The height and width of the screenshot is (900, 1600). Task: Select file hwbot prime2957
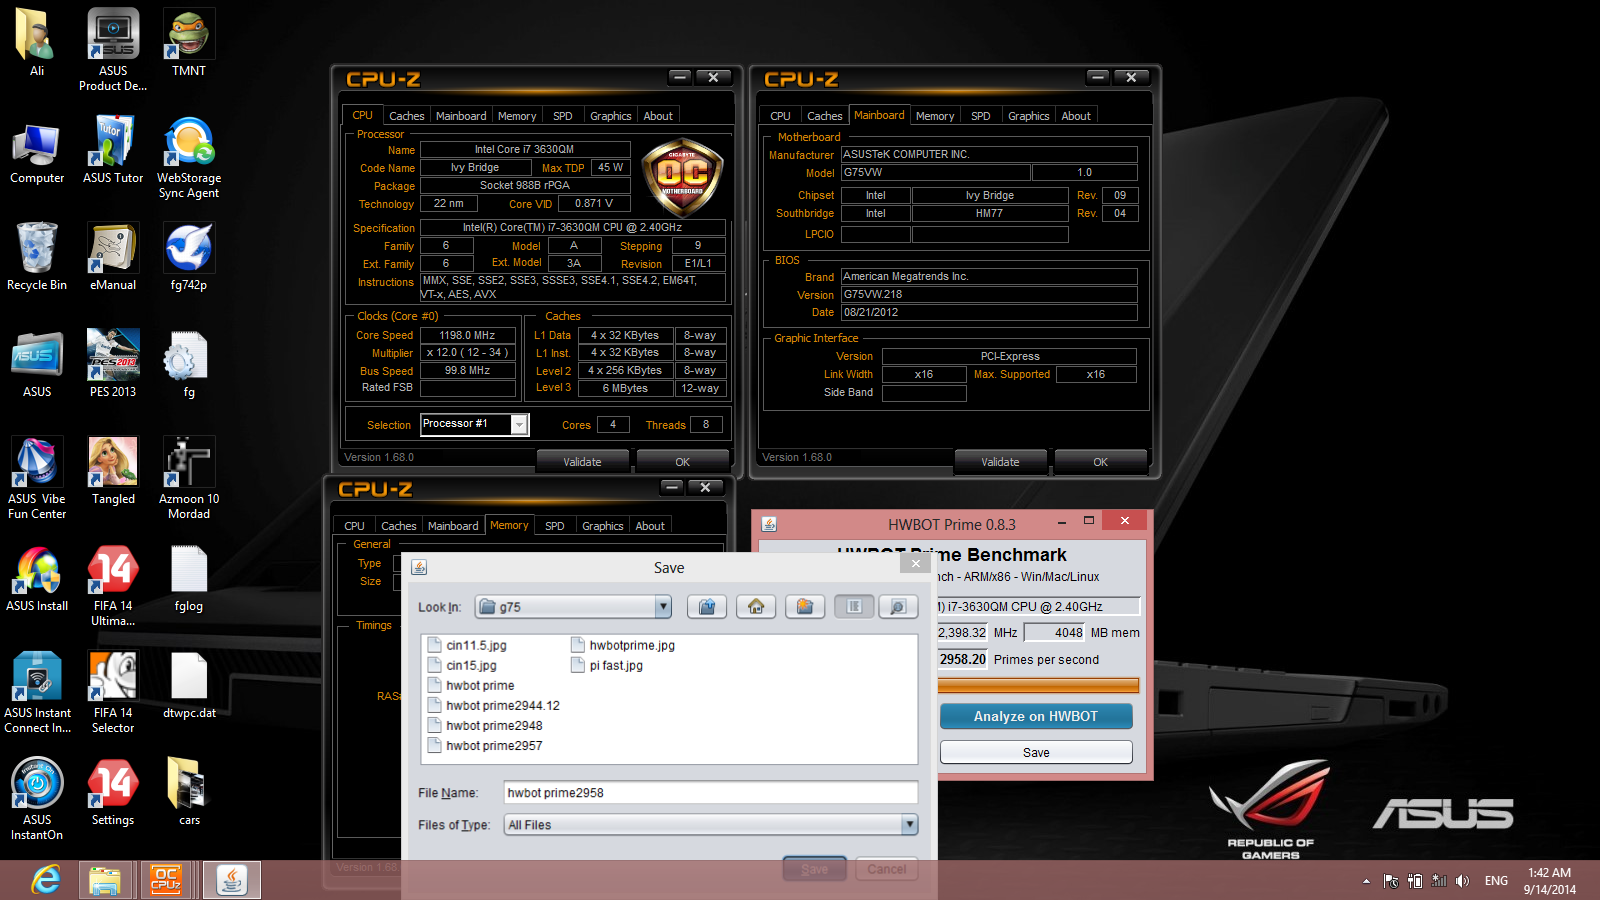point(485,745)
